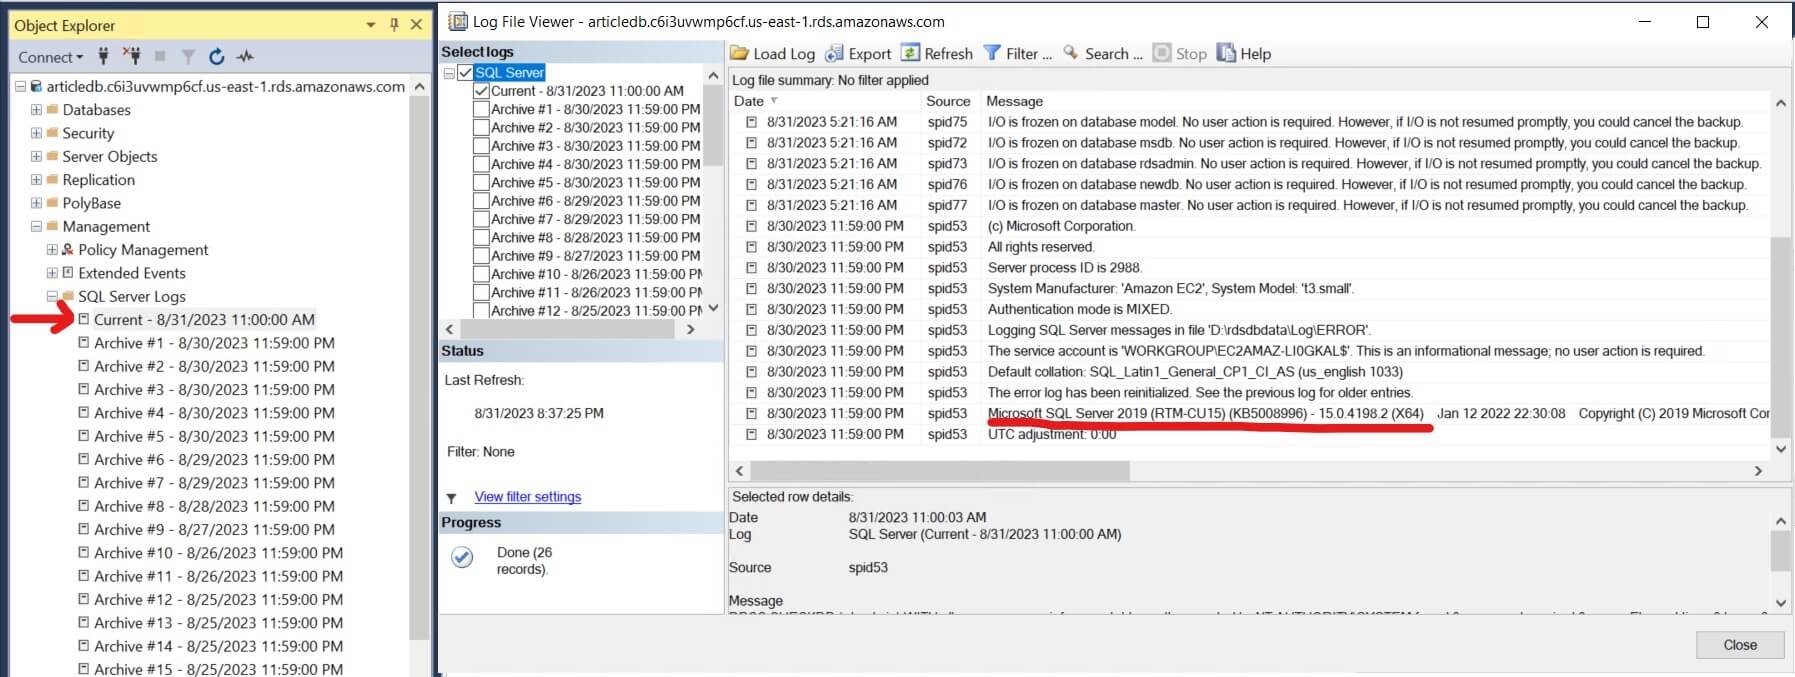The height and width of the screenshot is (677, 1795).
Task: Collapse the server node articledb in Object Explorer
Action: 20,87
